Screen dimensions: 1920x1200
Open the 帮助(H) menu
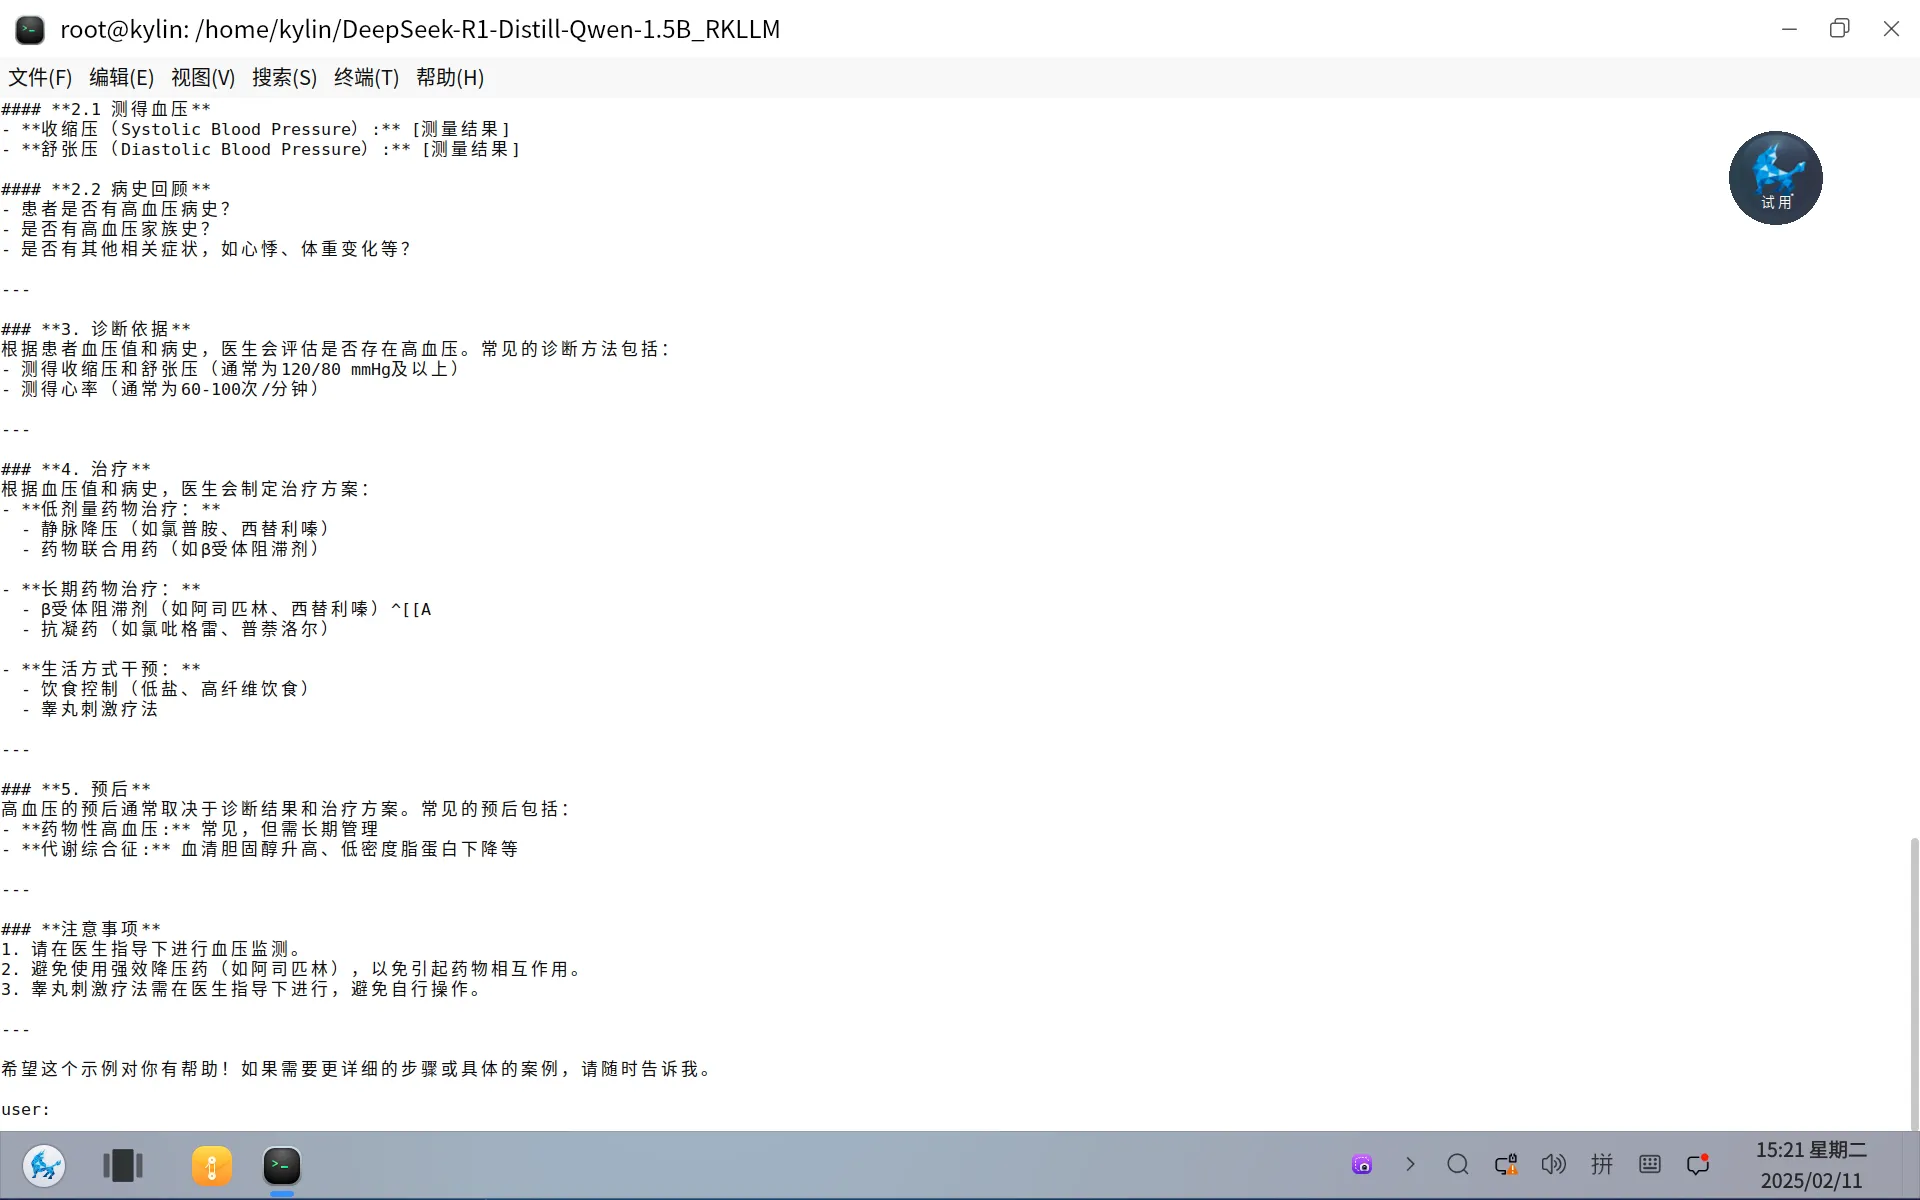tap(450, 77)
